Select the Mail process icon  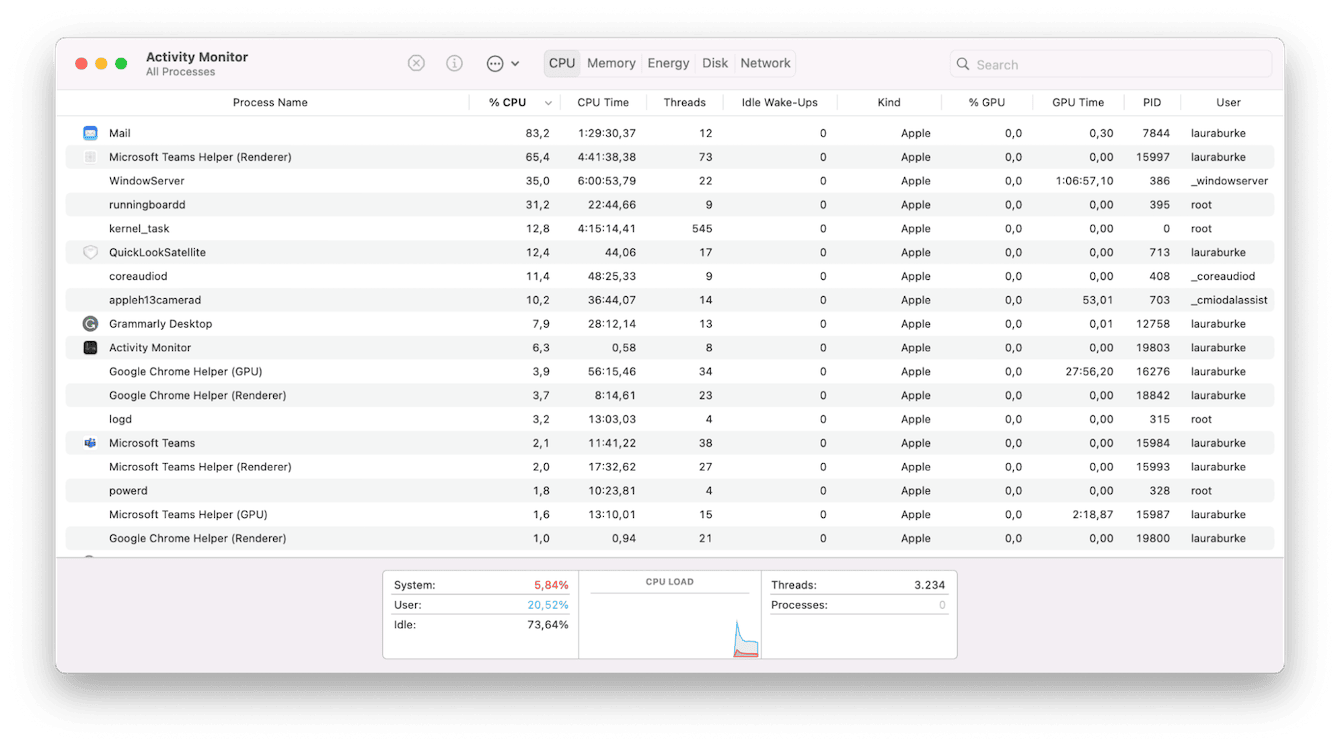pyautogui.click(x=90, y=132)
